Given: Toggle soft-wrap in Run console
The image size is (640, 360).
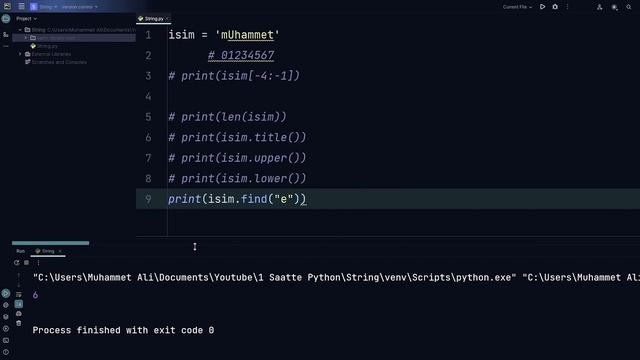Looking at the screenshot, I should 19,294.
